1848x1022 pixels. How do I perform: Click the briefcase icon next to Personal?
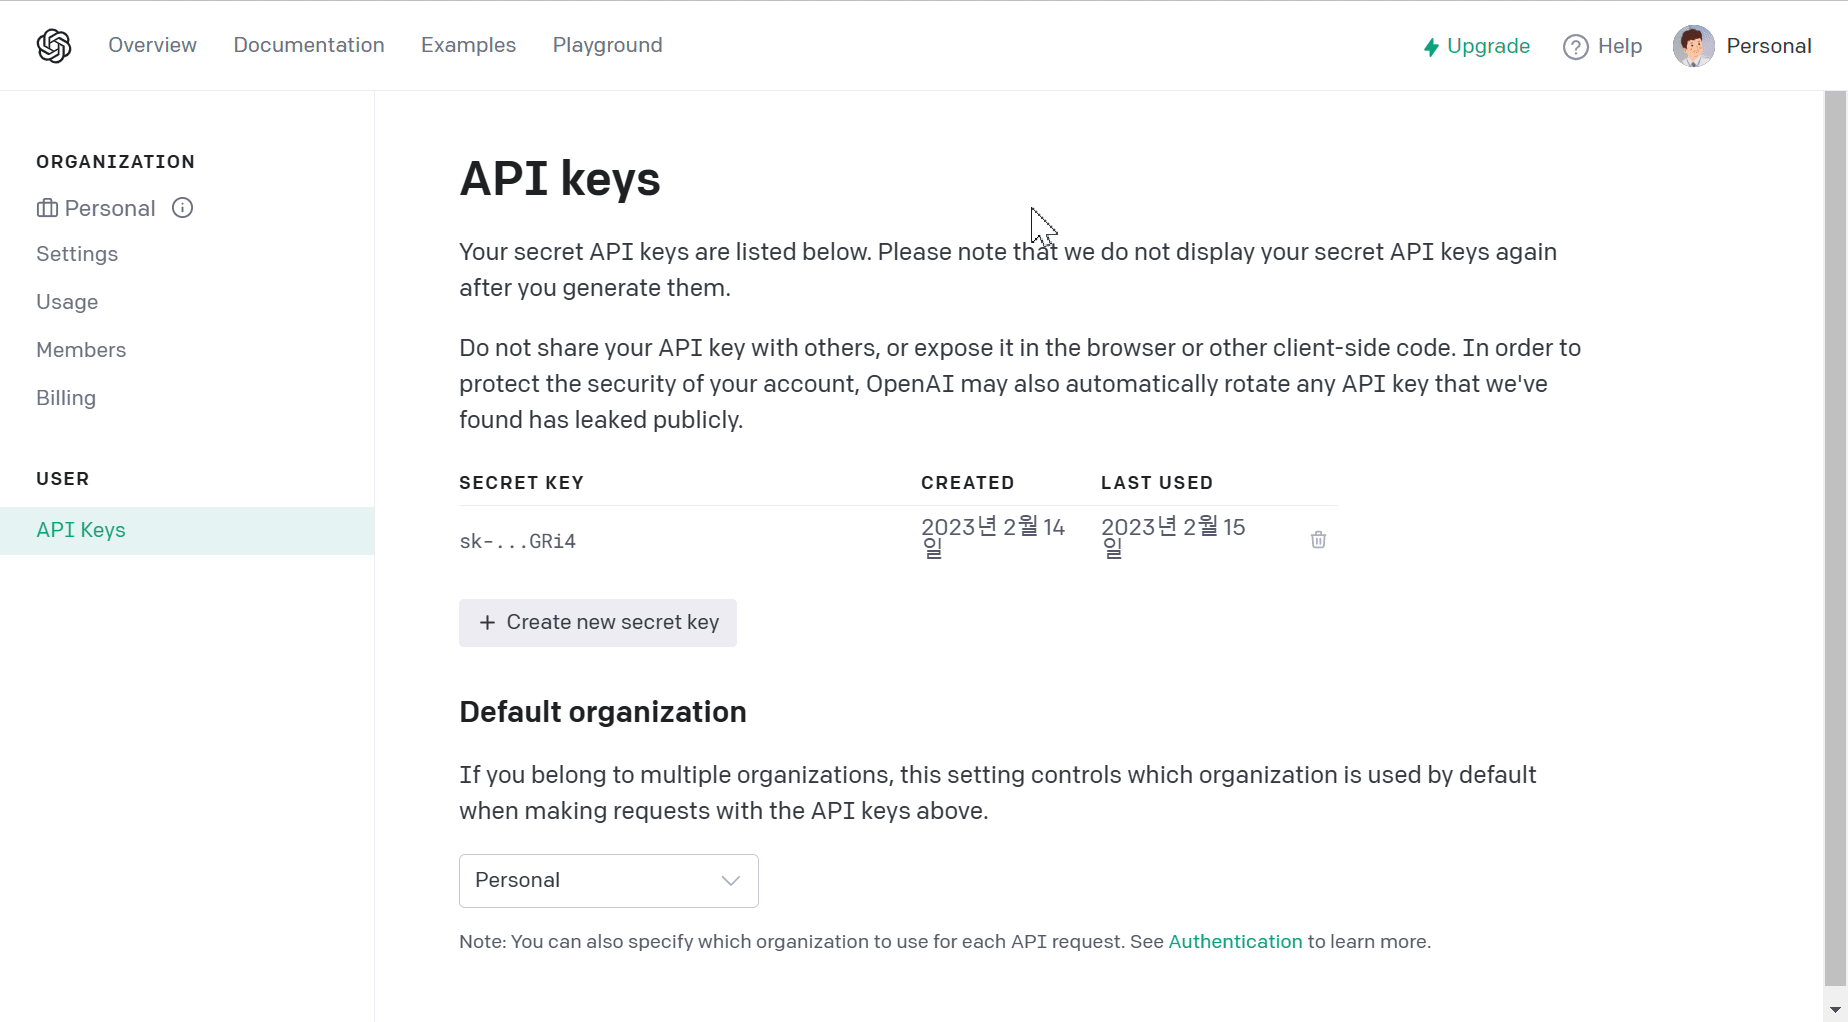[47, 208]
